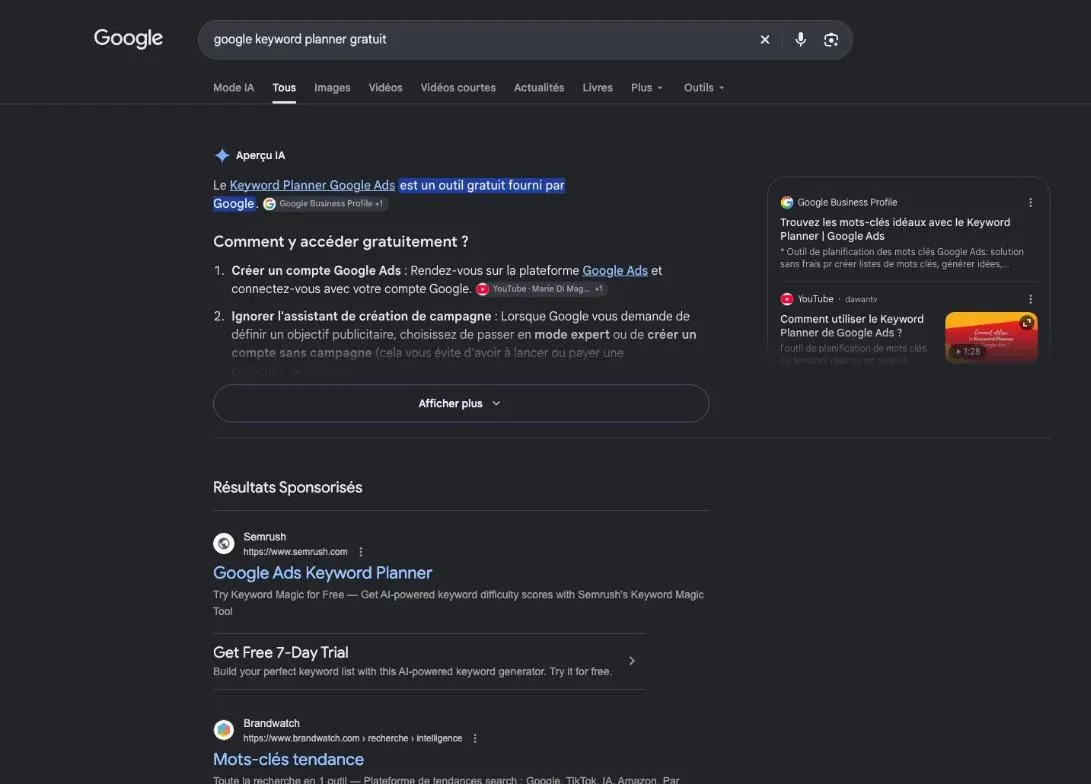Open Mots-clés tendance sponsored result

[x=288, y=760]
